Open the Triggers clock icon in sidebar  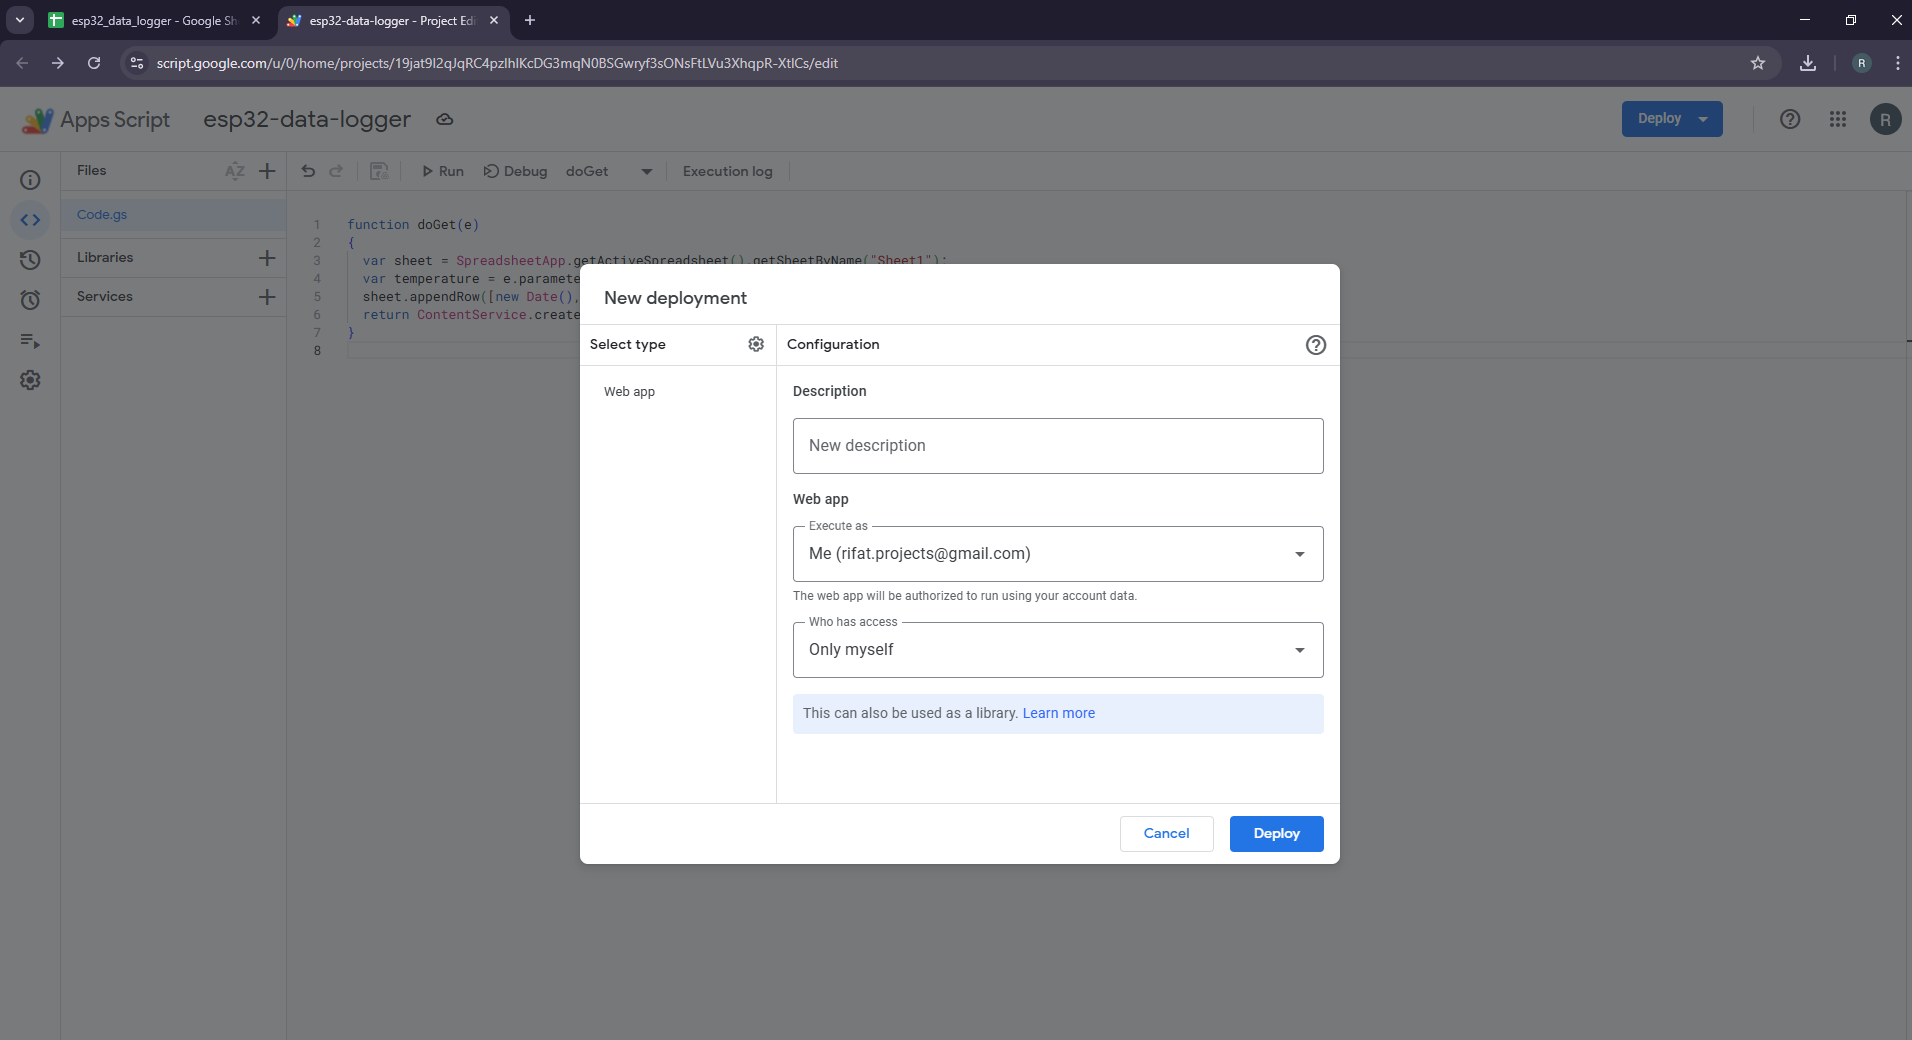coord(30,300)
